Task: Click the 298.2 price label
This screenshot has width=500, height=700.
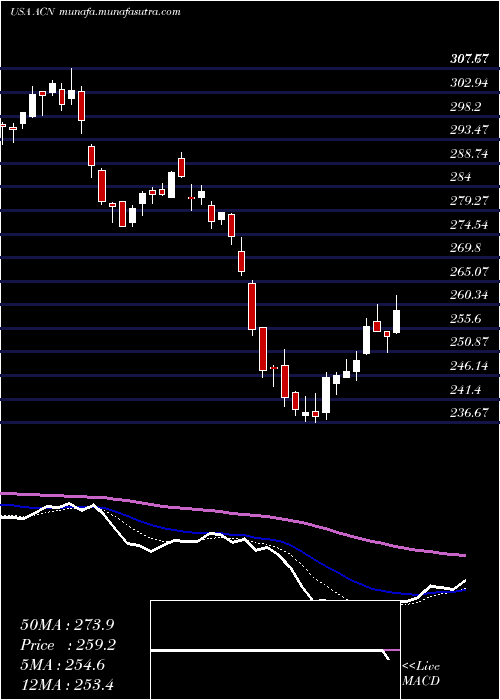Action: 466,107
